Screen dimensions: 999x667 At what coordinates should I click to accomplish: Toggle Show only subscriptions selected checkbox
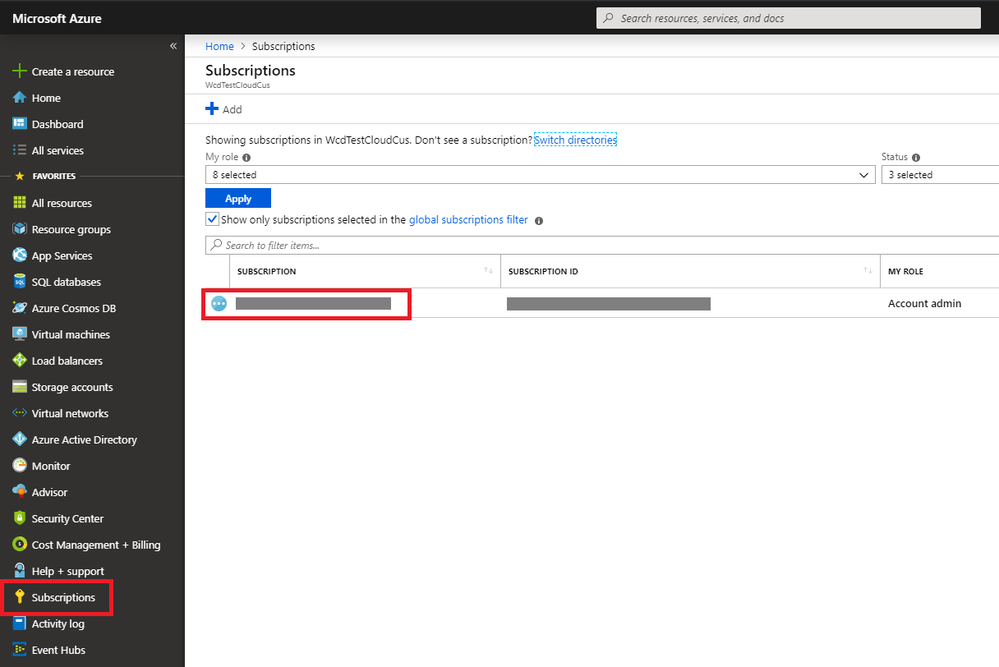click(212, 219)
